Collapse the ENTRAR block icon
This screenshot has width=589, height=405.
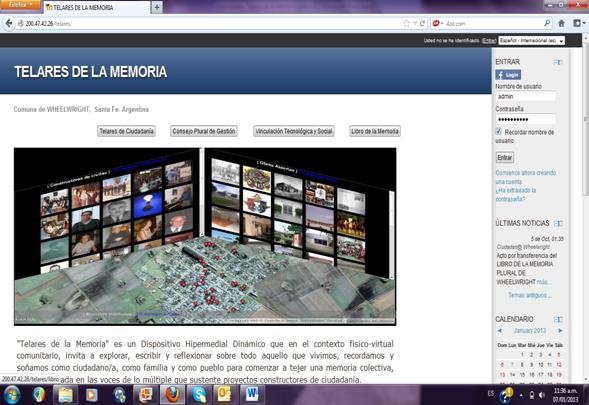(x=558, y=62)
